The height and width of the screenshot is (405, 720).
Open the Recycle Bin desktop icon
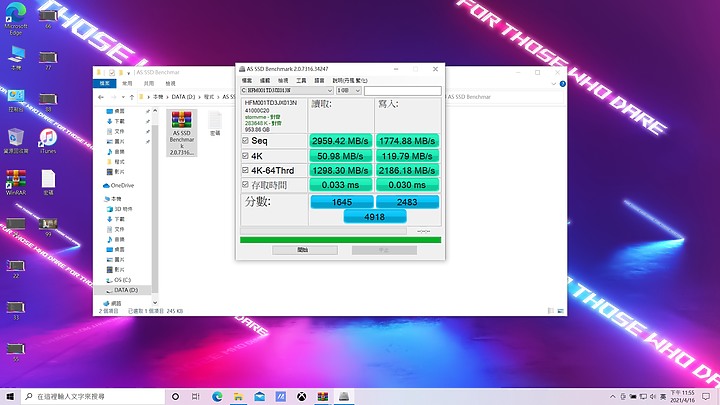[16, 141]
